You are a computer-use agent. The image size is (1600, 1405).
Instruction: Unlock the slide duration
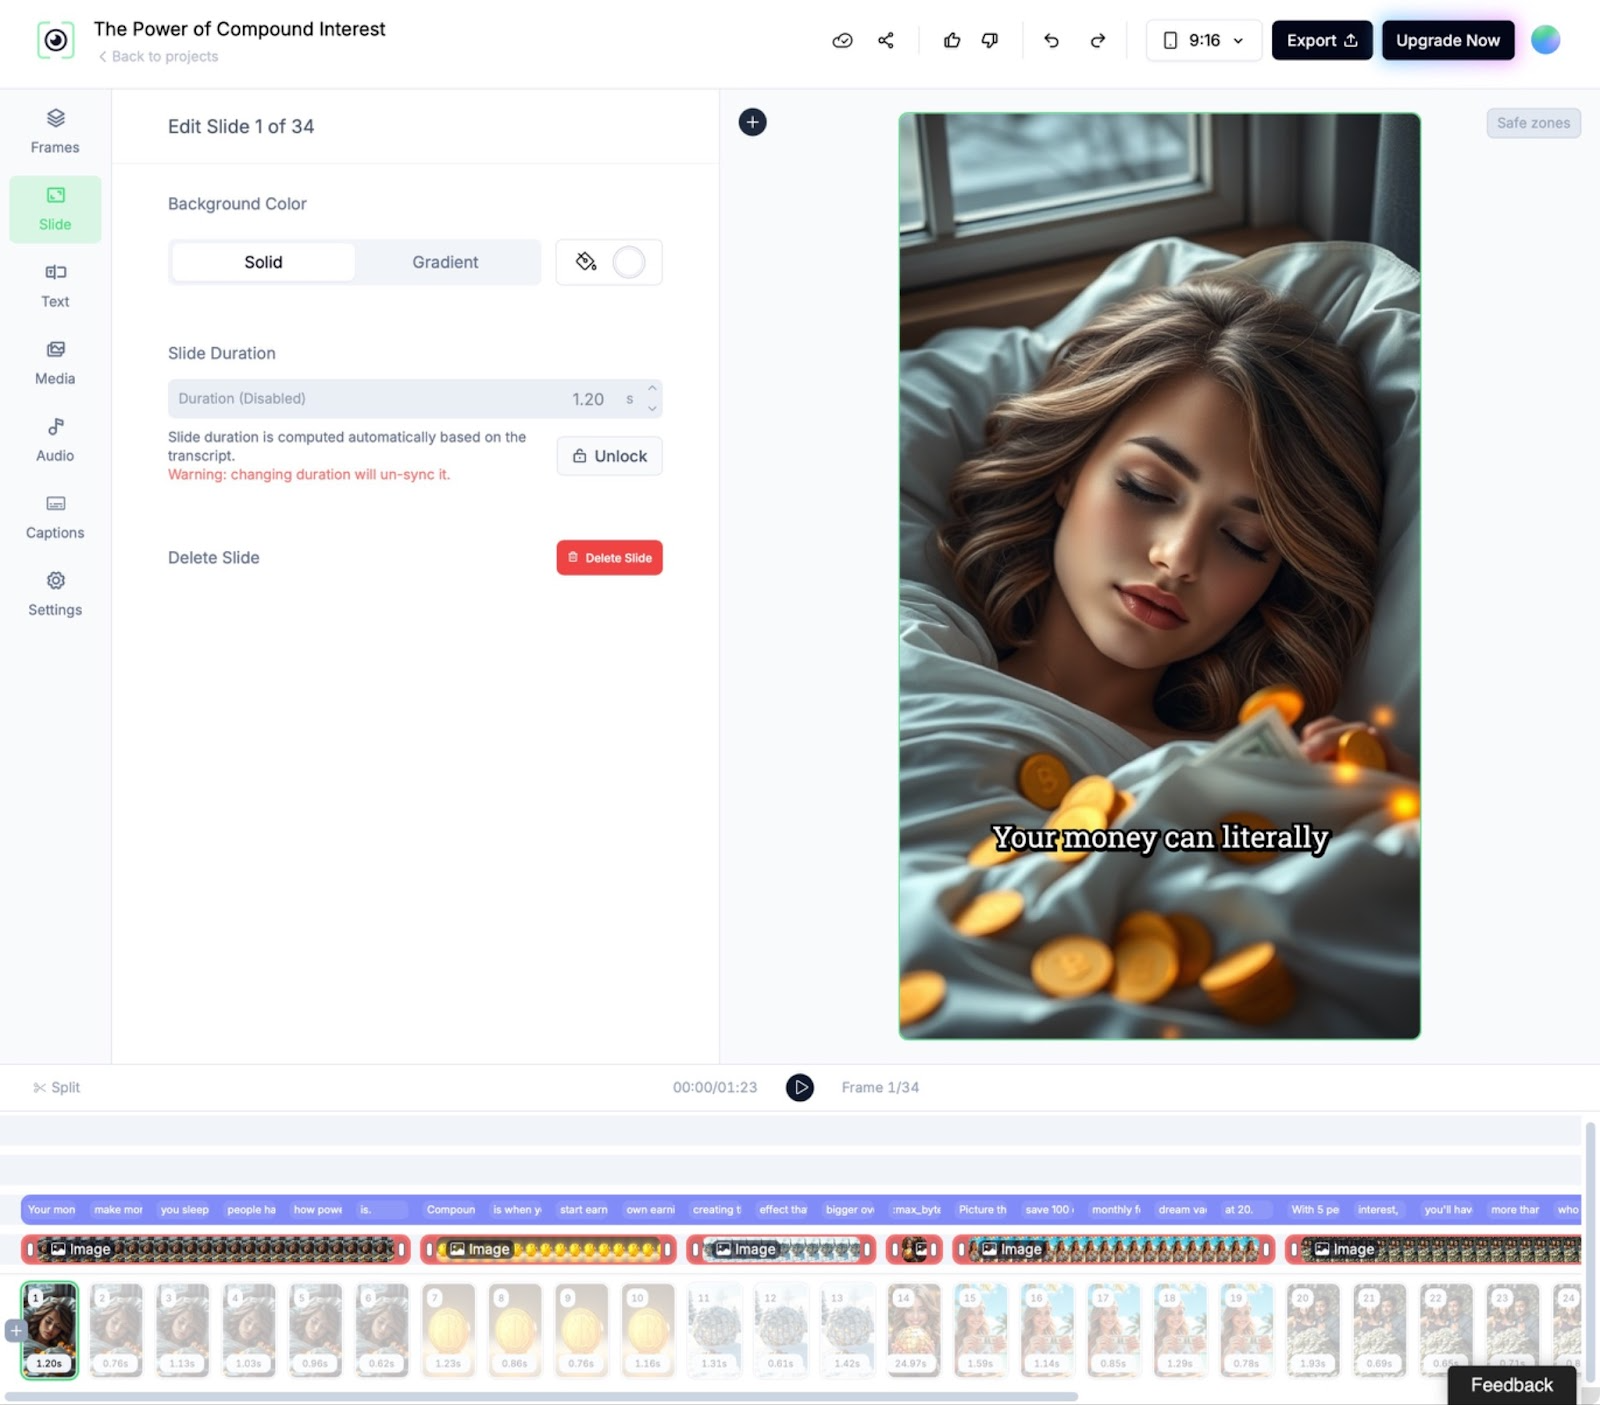coord(609,456)
